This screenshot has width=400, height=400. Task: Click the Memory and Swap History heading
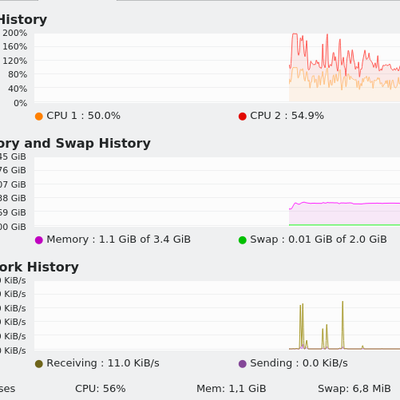tap(75, 143)
